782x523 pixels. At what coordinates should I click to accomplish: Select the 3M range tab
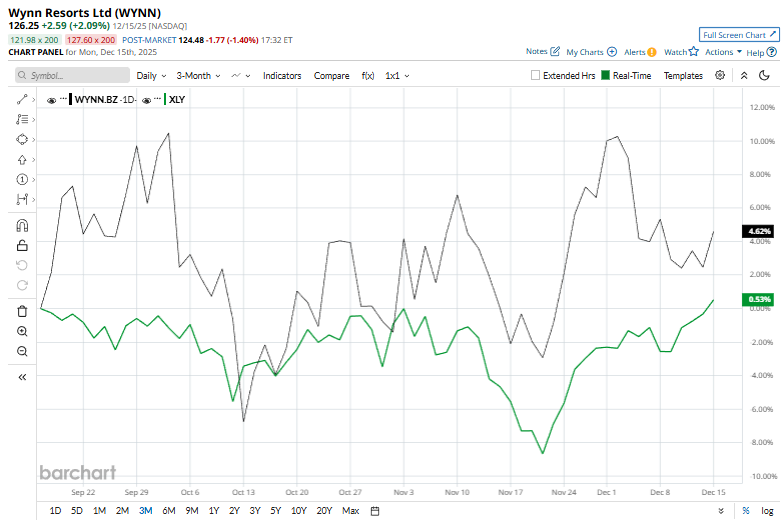coord(145,511)
